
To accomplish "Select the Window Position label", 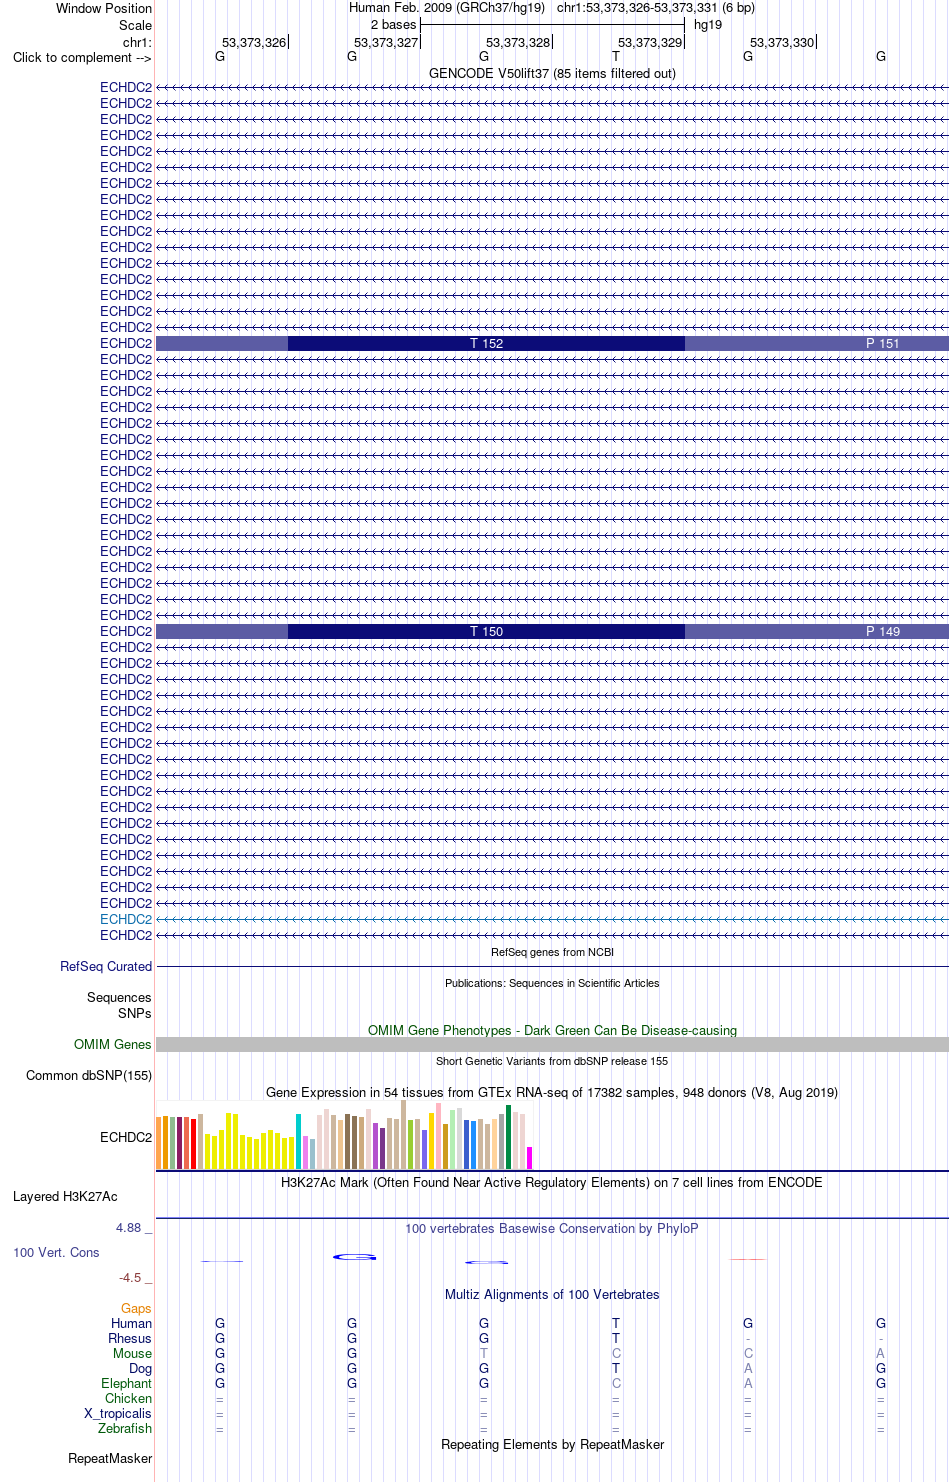I will (104, 8).
